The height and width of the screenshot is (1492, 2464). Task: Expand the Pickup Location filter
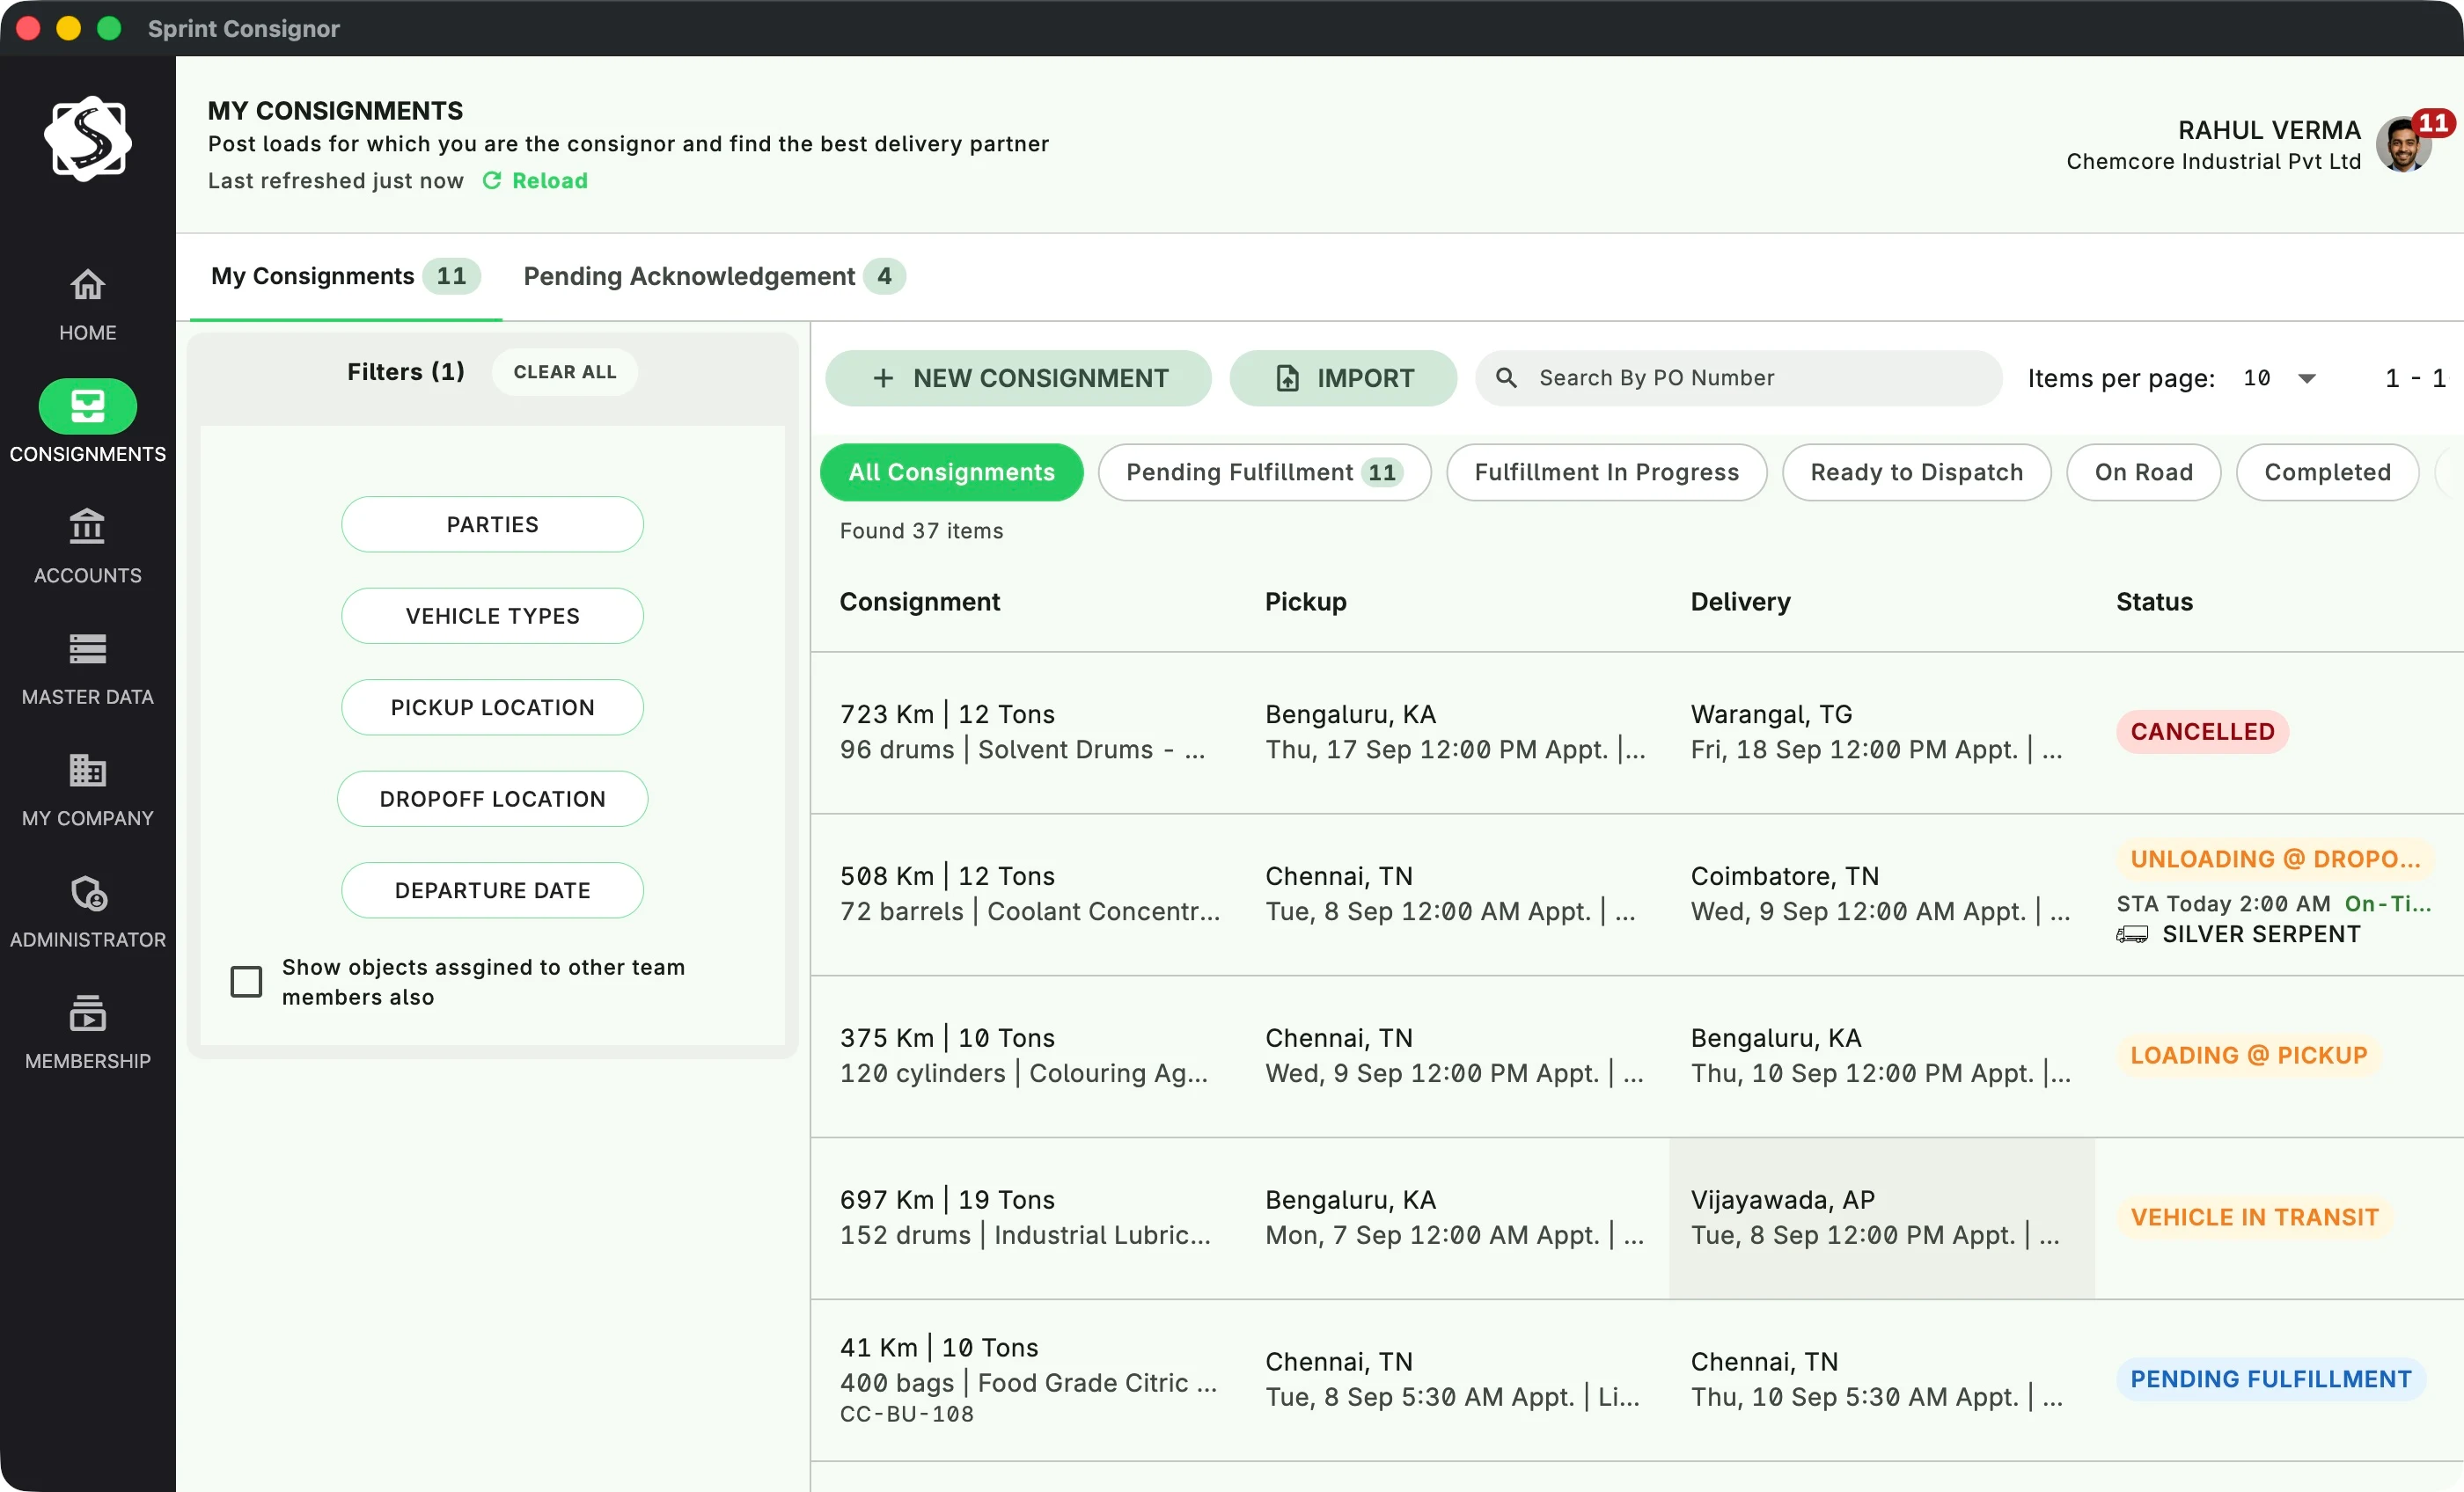pyautogui.click(x=492, y=708)
